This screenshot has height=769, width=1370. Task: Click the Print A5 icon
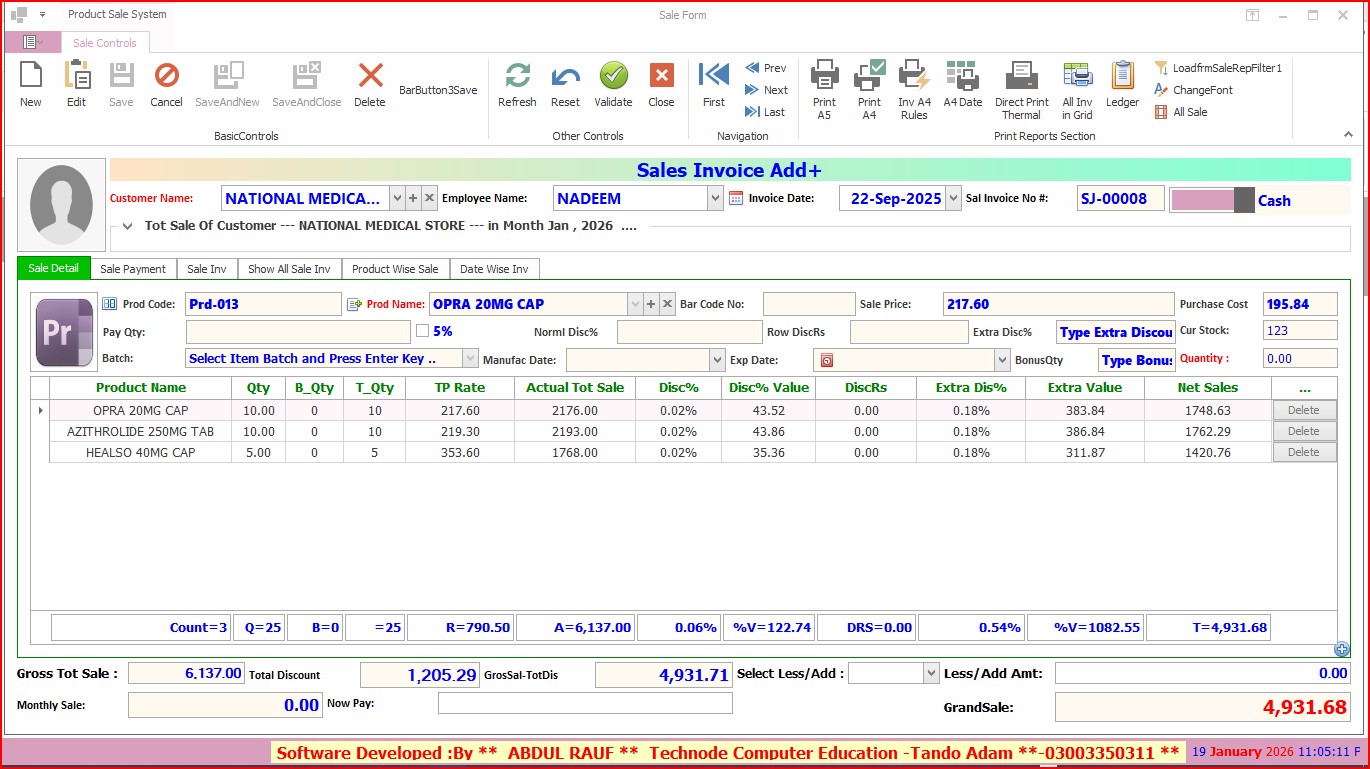[x=824, y=76]
